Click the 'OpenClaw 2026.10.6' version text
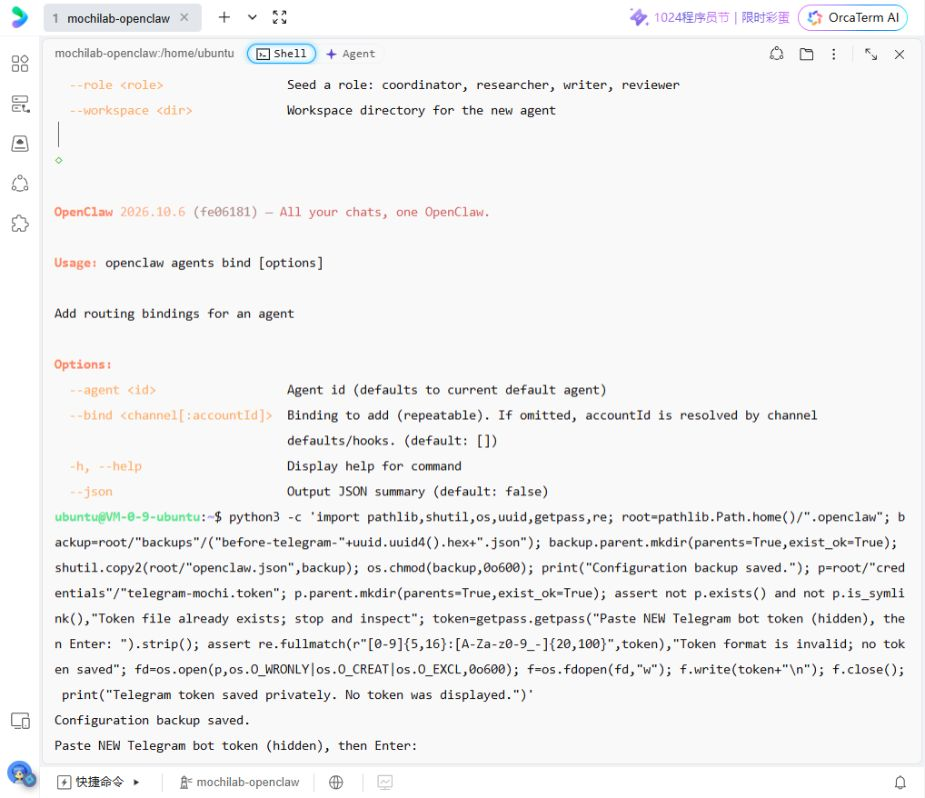 pos(120,212)
